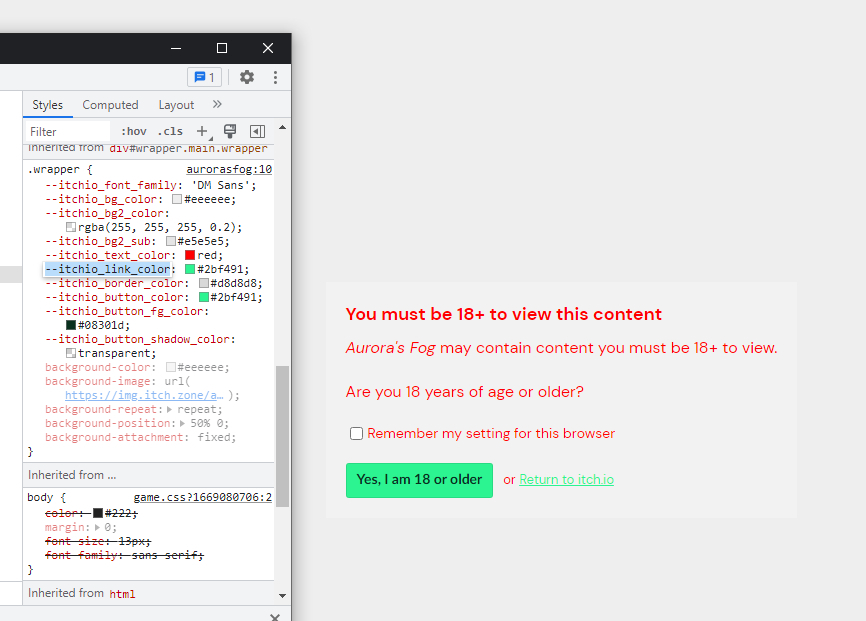Click the Styles pane scroll down arrow

click(282, 596)
